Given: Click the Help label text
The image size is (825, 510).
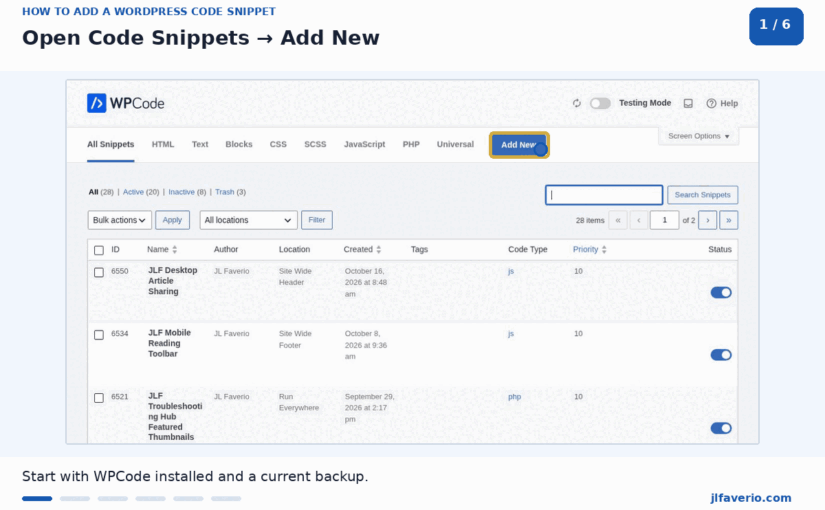Looking at the screenshot, I should pos(729,103).
